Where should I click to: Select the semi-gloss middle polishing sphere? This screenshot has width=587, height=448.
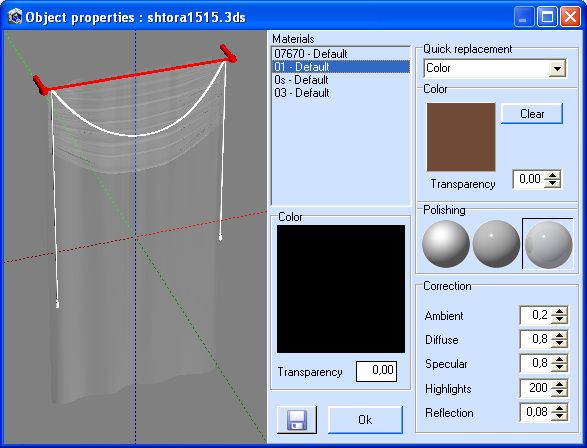pos(496,244)
